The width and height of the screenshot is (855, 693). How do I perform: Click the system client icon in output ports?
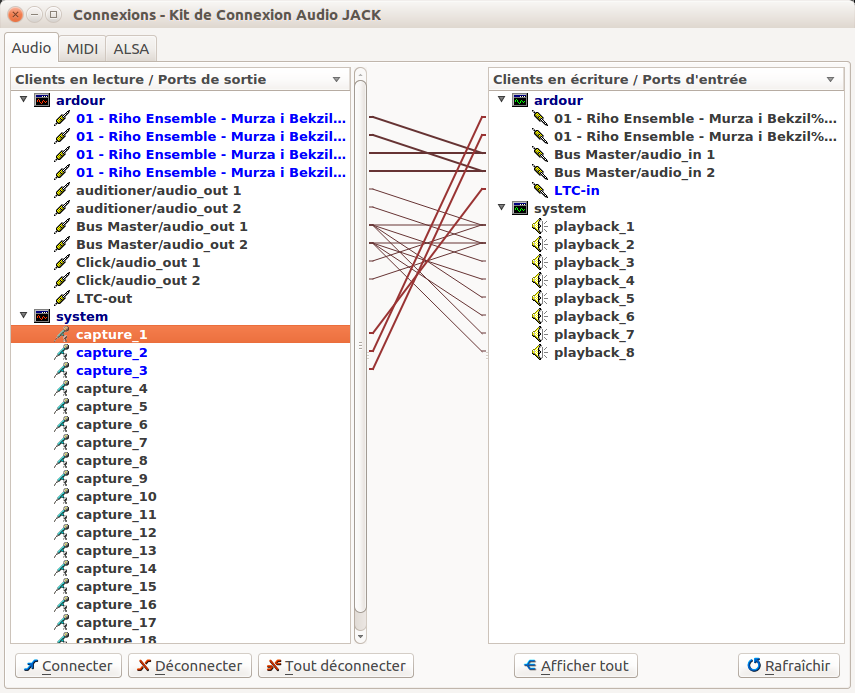pos(42,316)
